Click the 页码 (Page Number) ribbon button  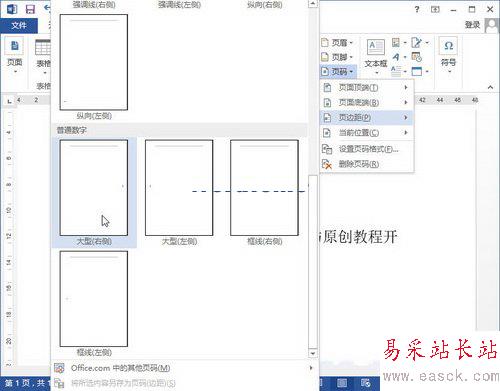pos(337,71)
